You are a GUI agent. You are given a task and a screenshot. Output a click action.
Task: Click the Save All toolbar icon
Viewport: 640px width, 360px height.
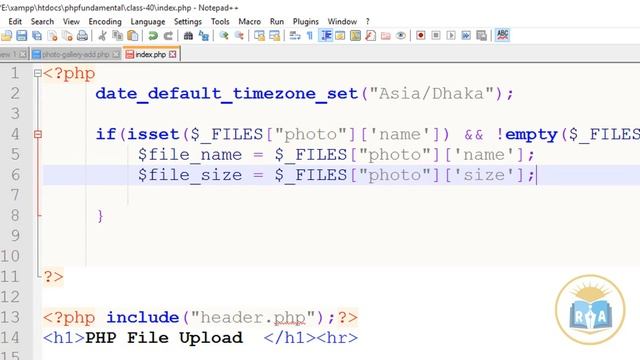(x=37, y=36)
